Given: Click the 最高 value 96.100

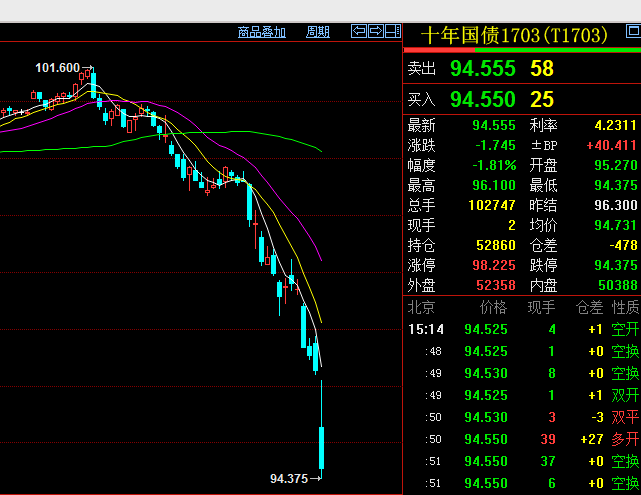Looking at the screenshot, I should tap(494, 185).
